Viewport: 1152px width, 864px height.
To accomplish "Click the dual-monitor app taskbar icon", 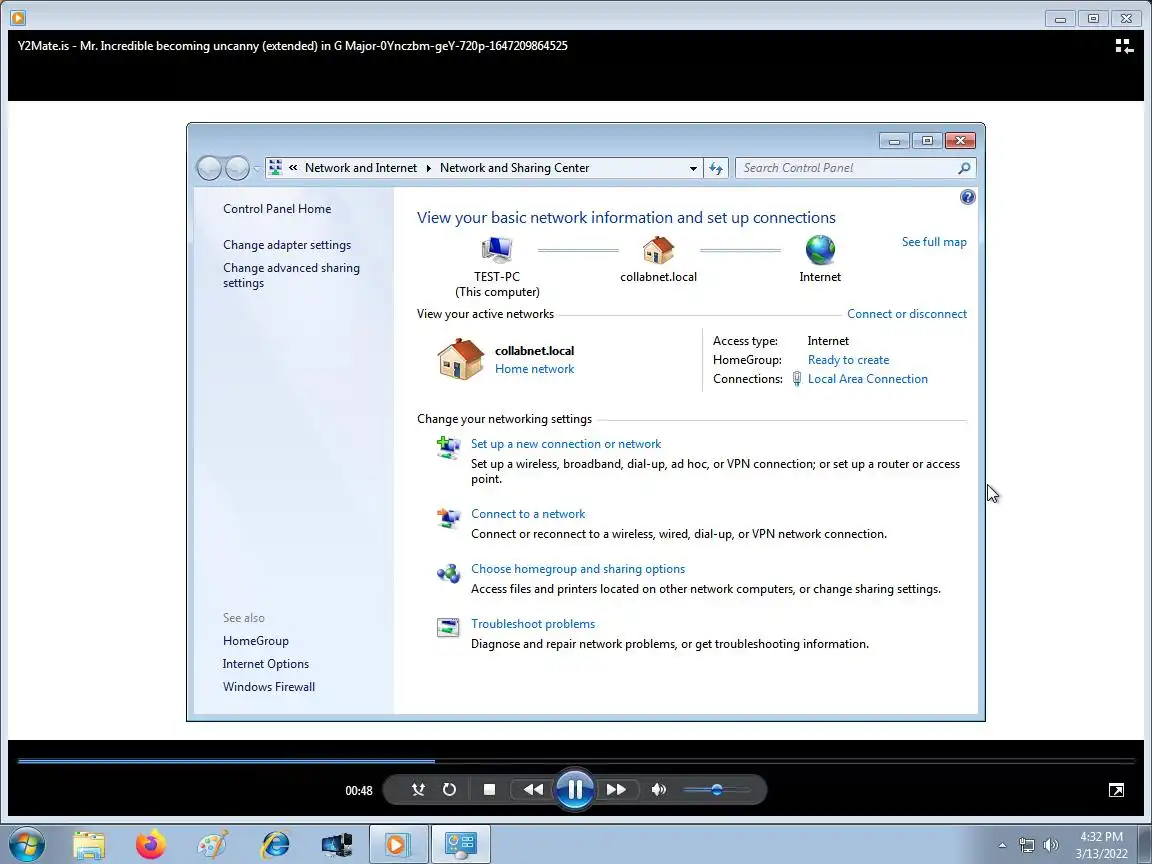I will click(337, 844).
